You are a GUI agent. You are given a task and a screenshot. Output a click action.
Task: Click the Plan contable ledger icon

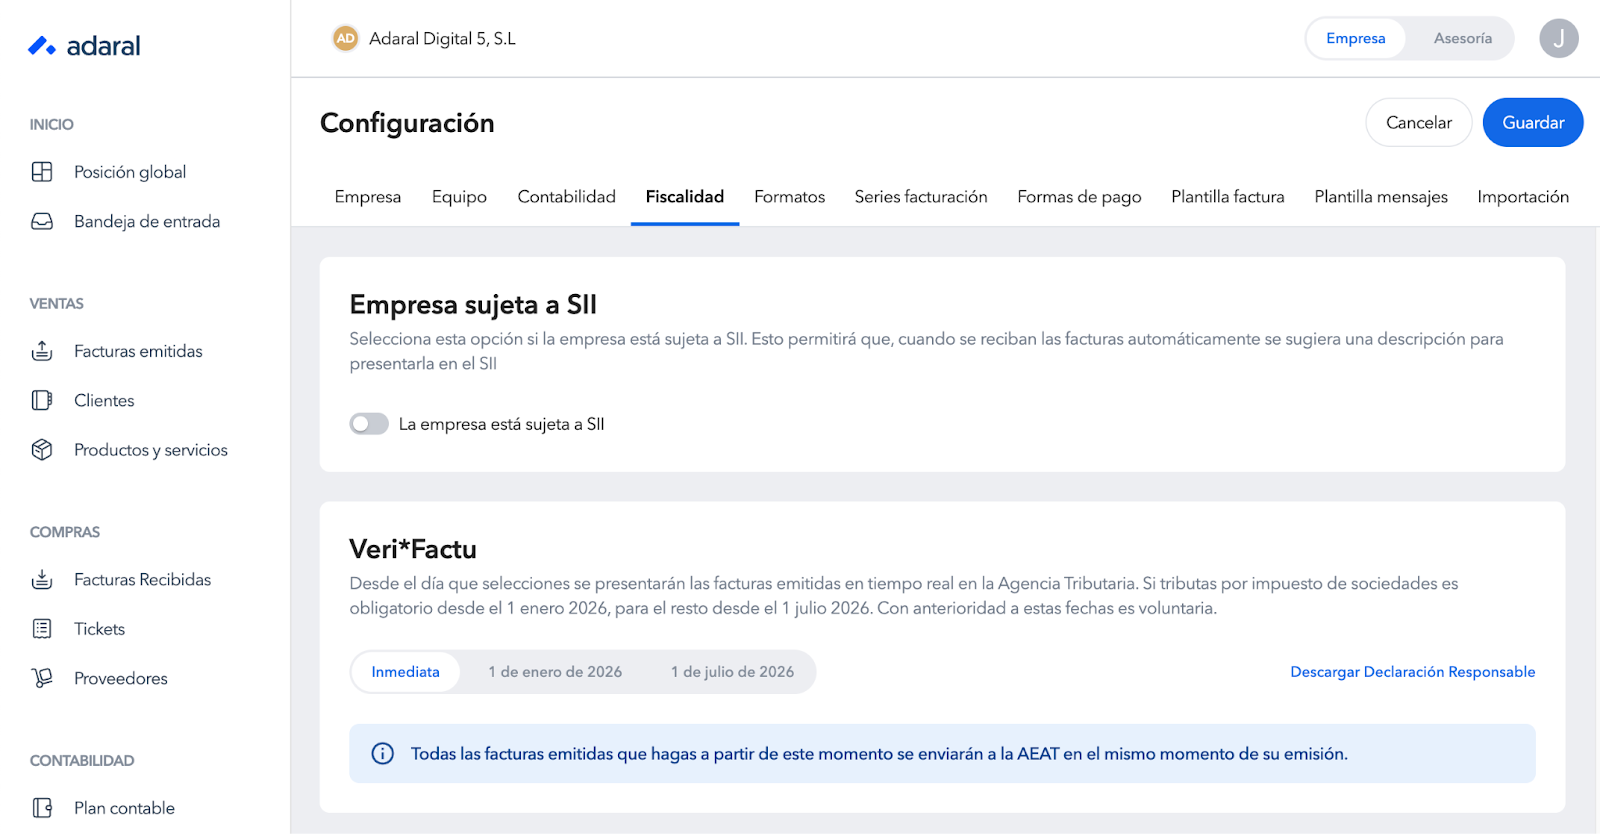42,808
